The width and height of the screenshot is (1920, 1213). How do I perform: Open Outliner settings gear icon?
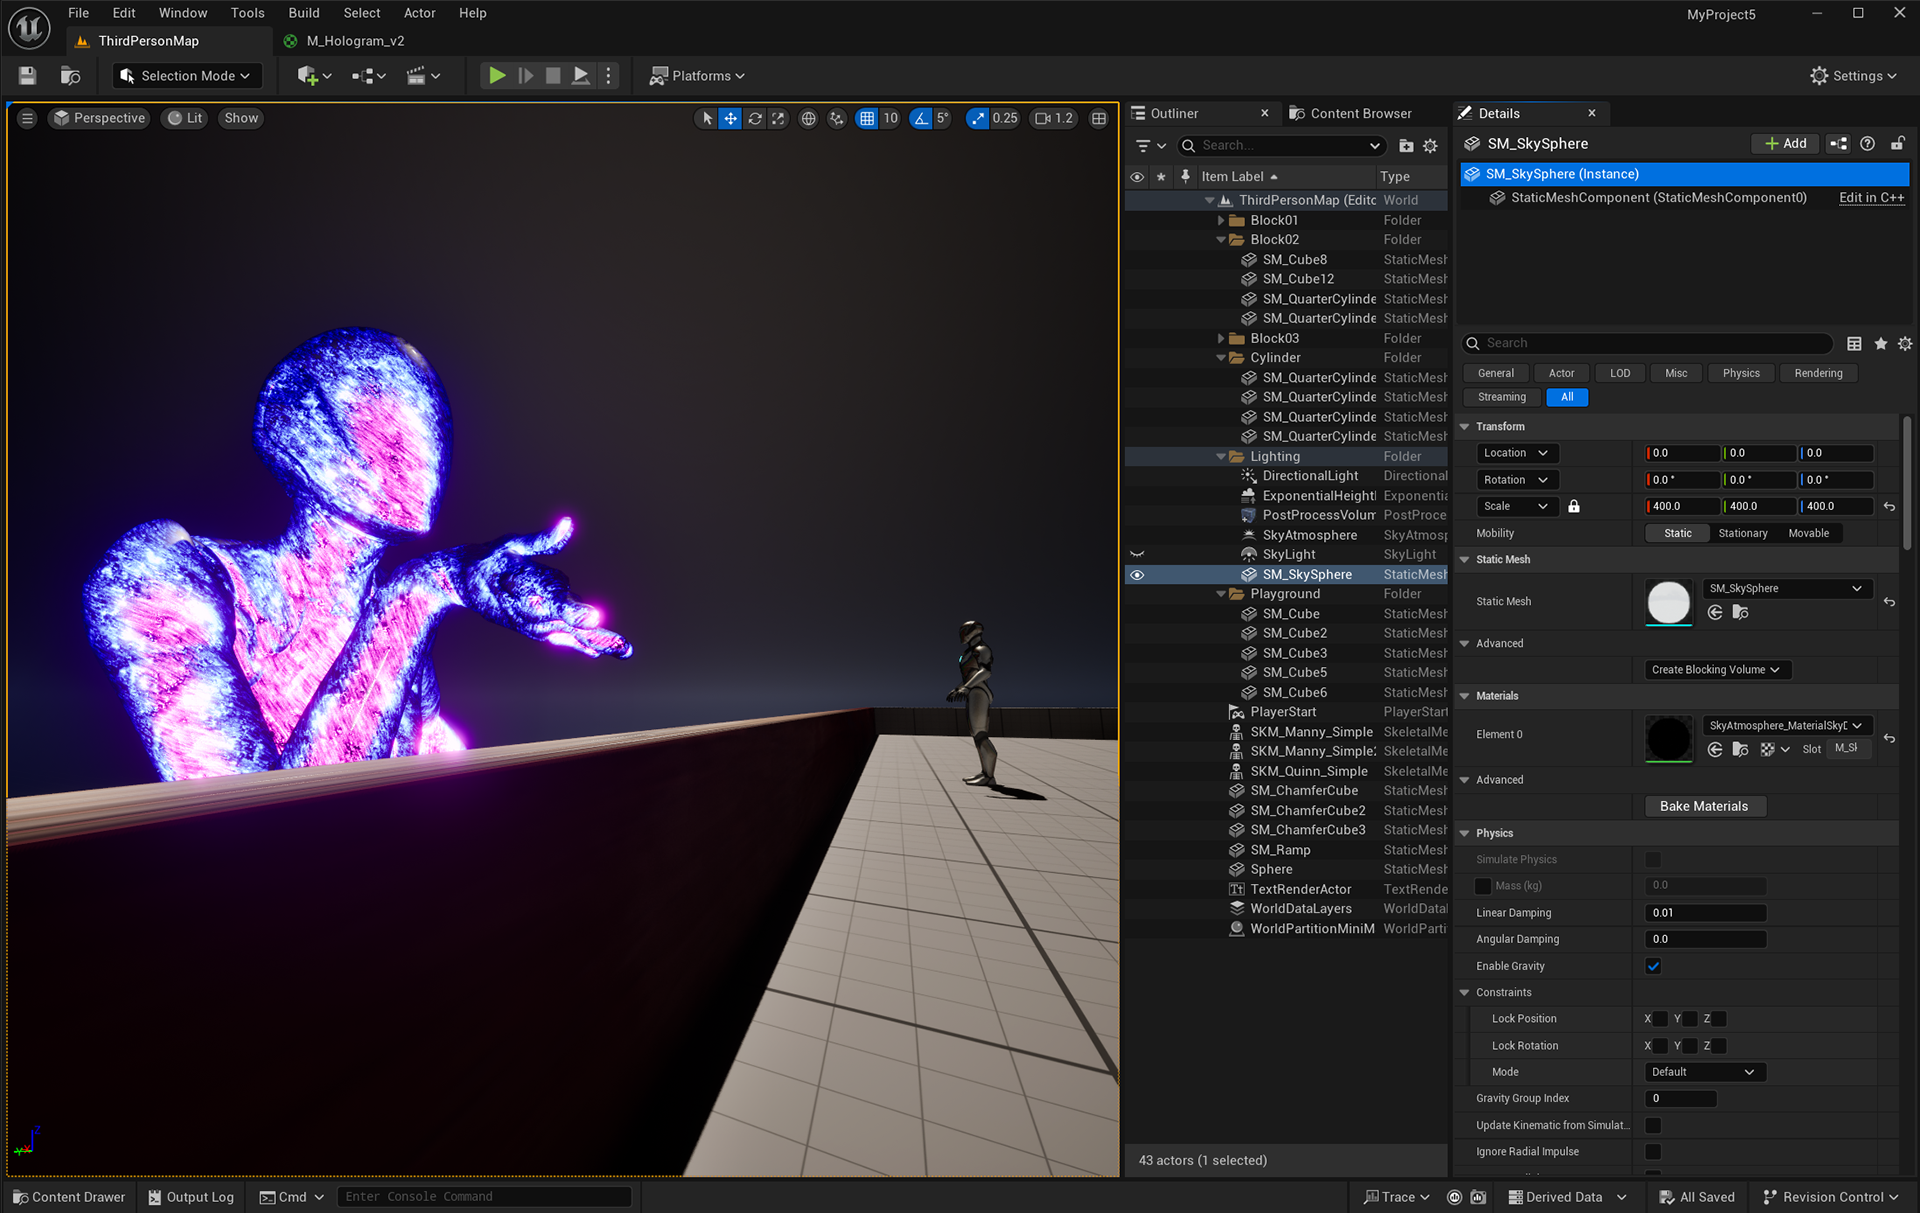pyautogui.click(x=1430, y=146)
